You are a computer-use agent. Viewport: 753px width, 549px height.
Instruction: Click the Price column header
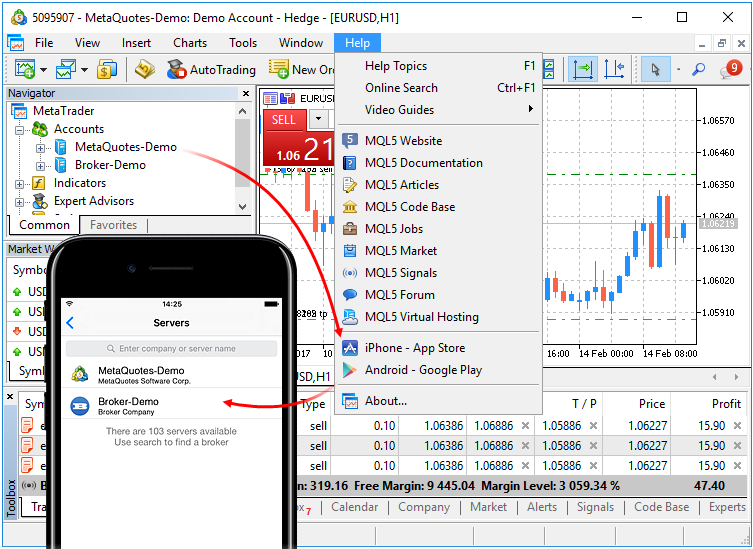[637, 404]
